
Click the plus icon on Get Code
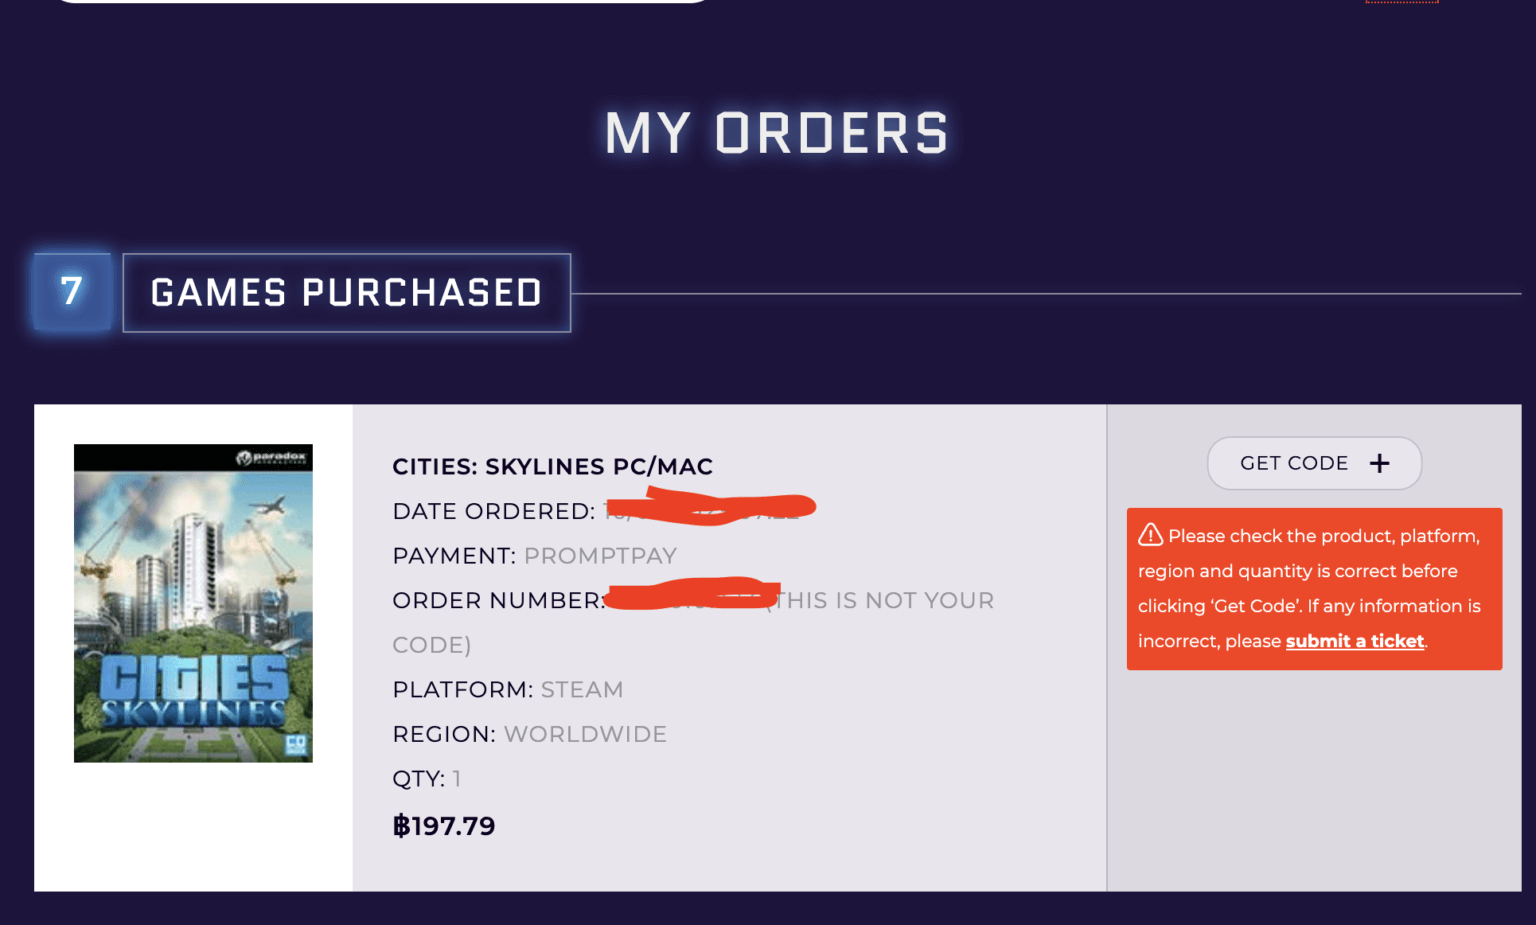tap(1380, 463)
